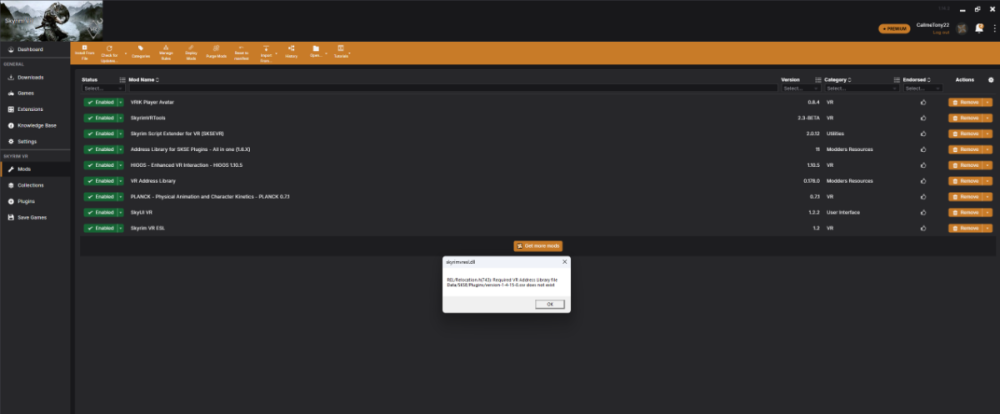The image size is (1000, 414).
Task: Click the Premium badge
Action: pyautogui.click(x=894, y=29)
